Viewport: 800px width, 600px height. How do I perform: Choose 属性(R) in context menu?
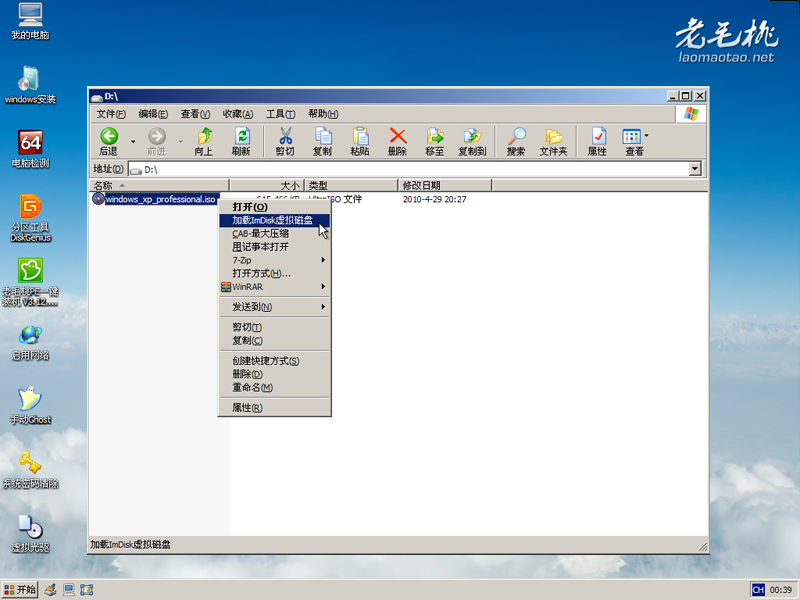[x=274, y=408]
